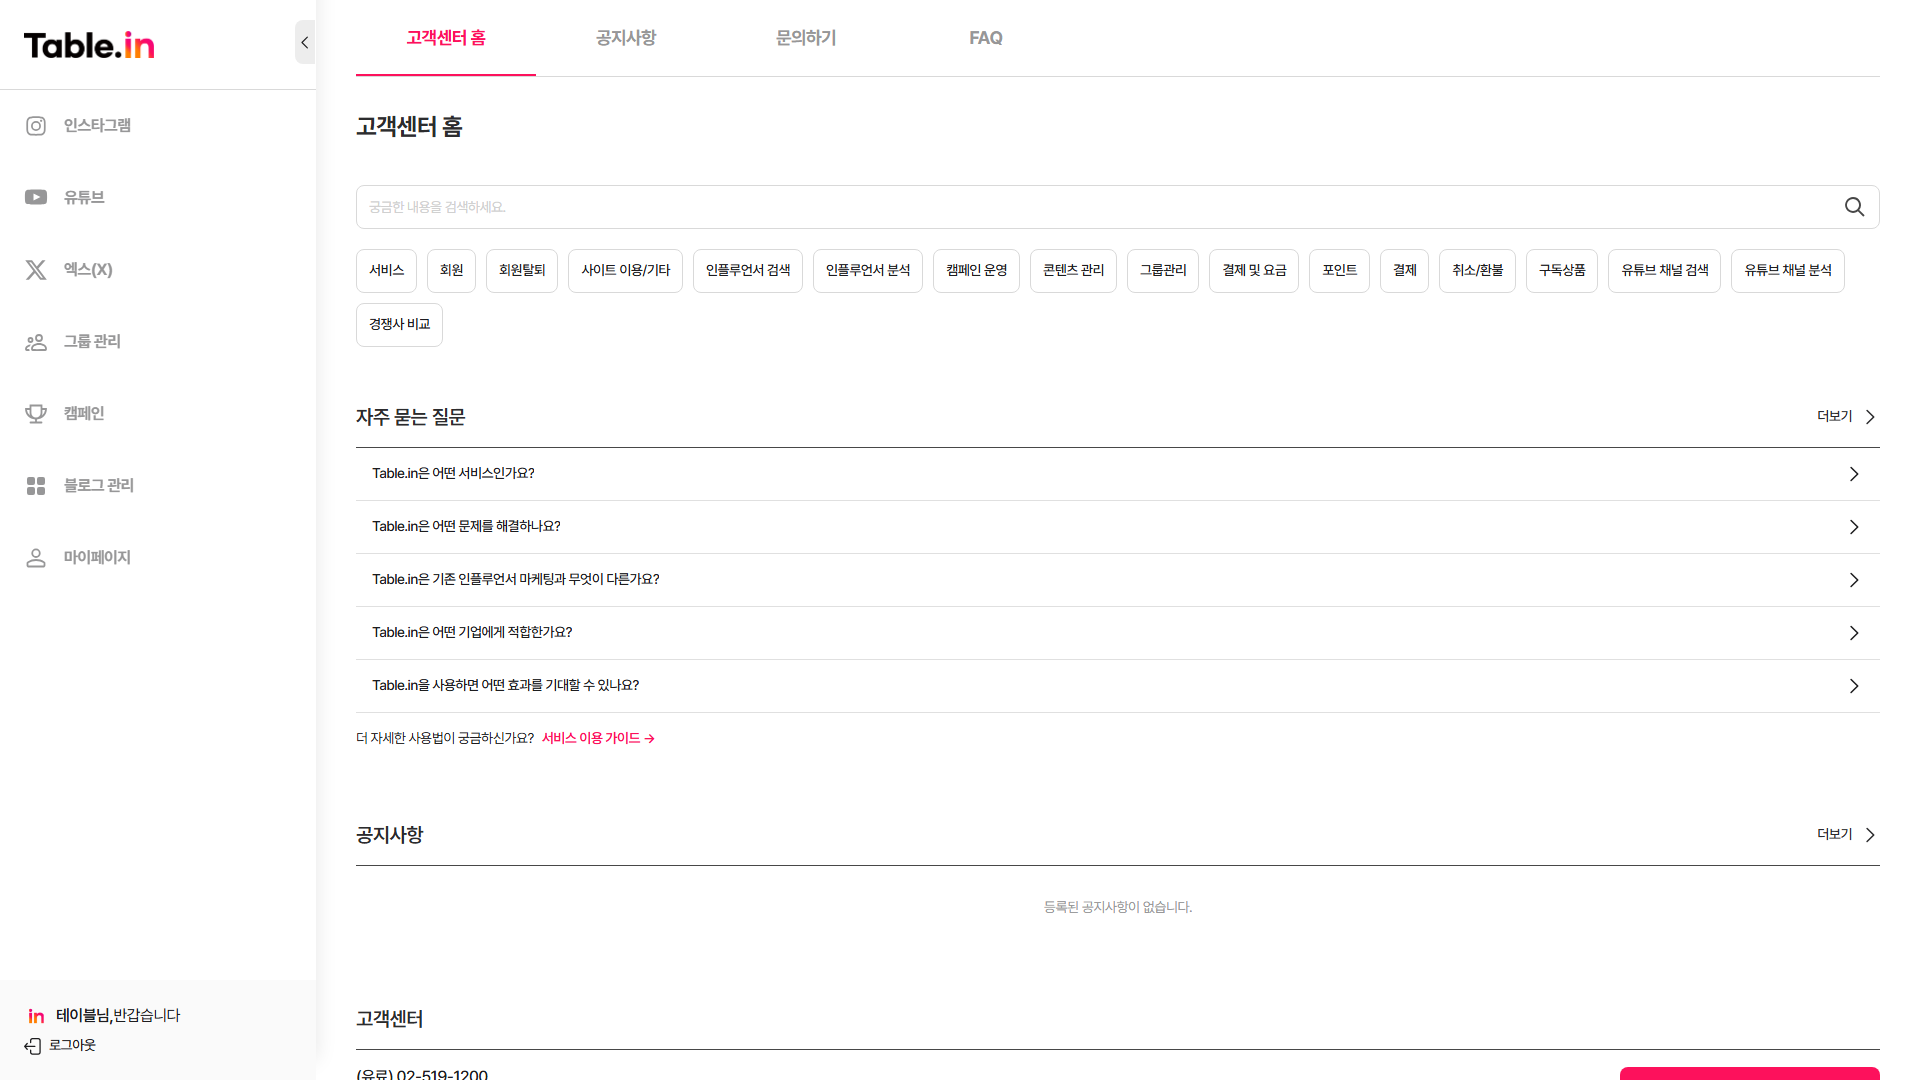1920x1080 pixels.
Task: Expand the 기존 인플루언서 마케팅 question chevron
Action: coord(1854,580)
